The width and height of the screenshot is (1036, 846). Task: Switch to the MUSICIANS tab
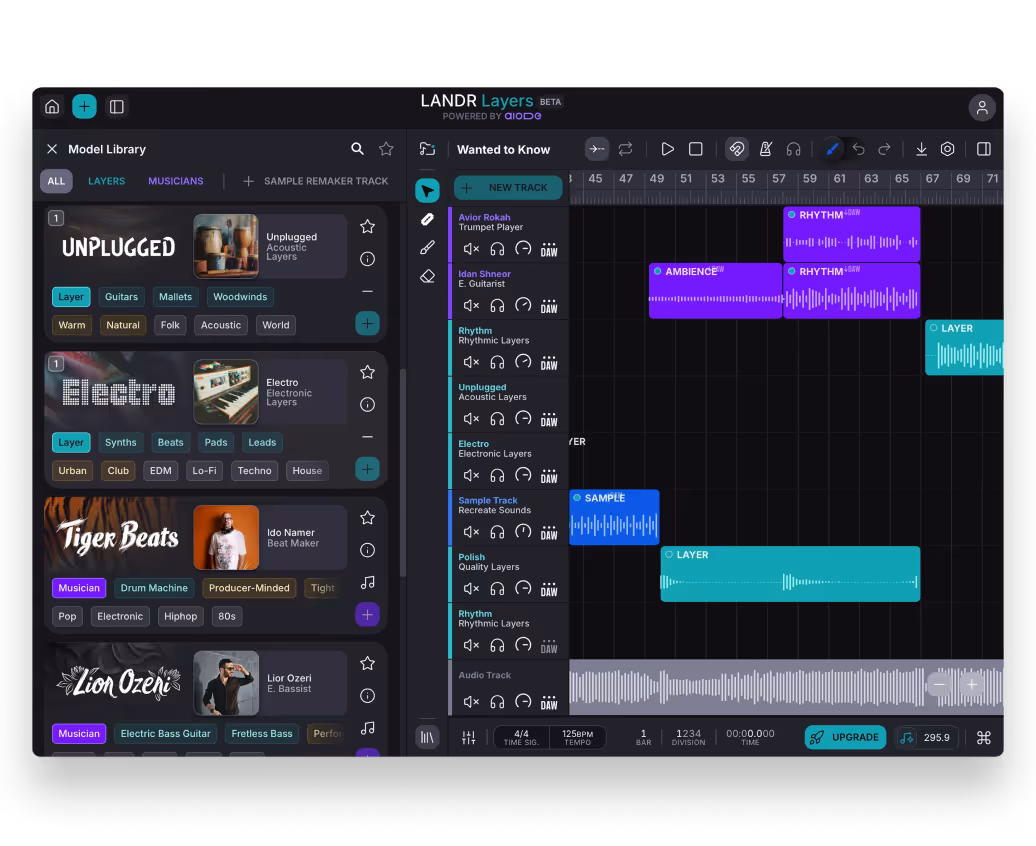tap(176, 181)
